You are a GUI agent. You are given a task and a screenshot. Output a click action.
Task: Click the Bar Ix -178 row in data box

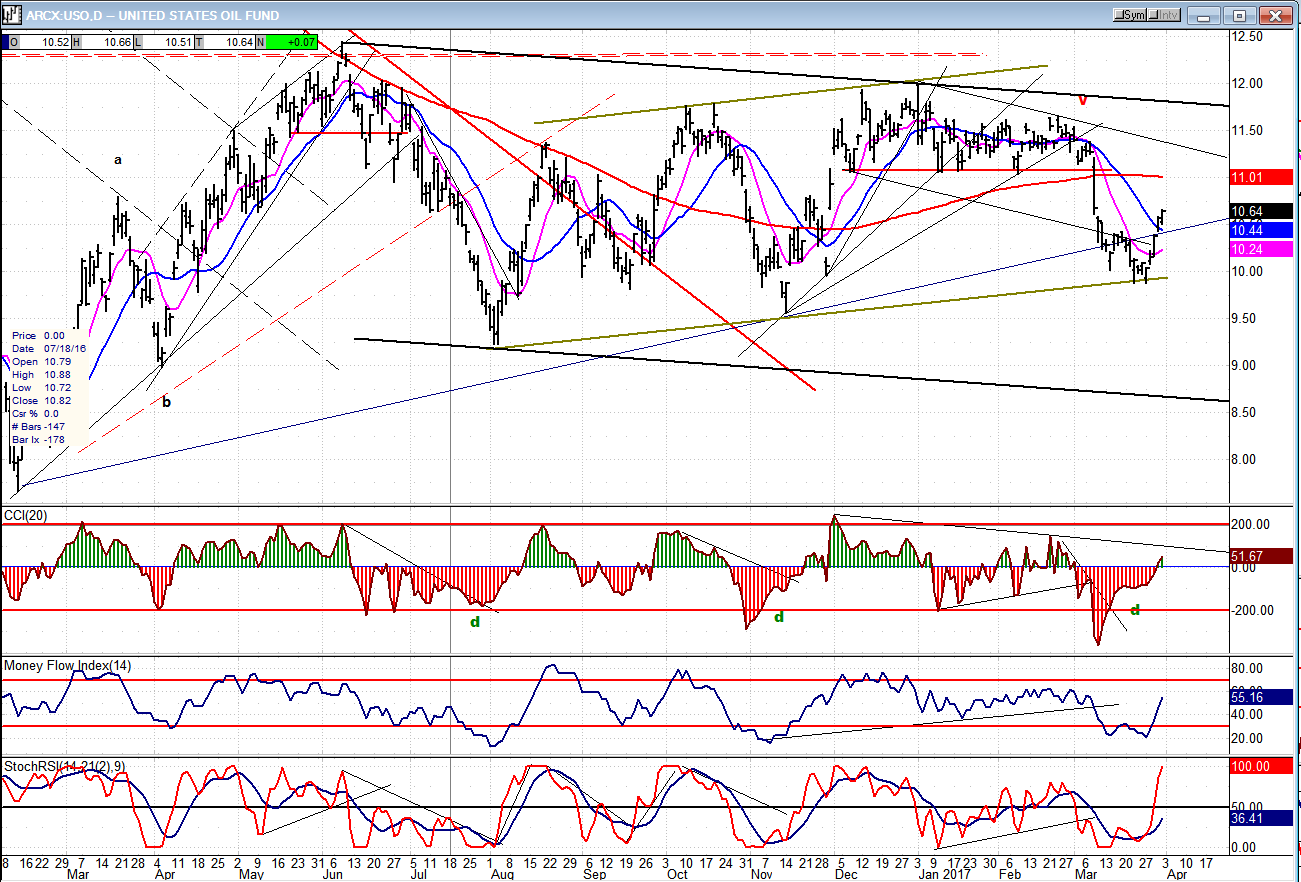(40, 439)
